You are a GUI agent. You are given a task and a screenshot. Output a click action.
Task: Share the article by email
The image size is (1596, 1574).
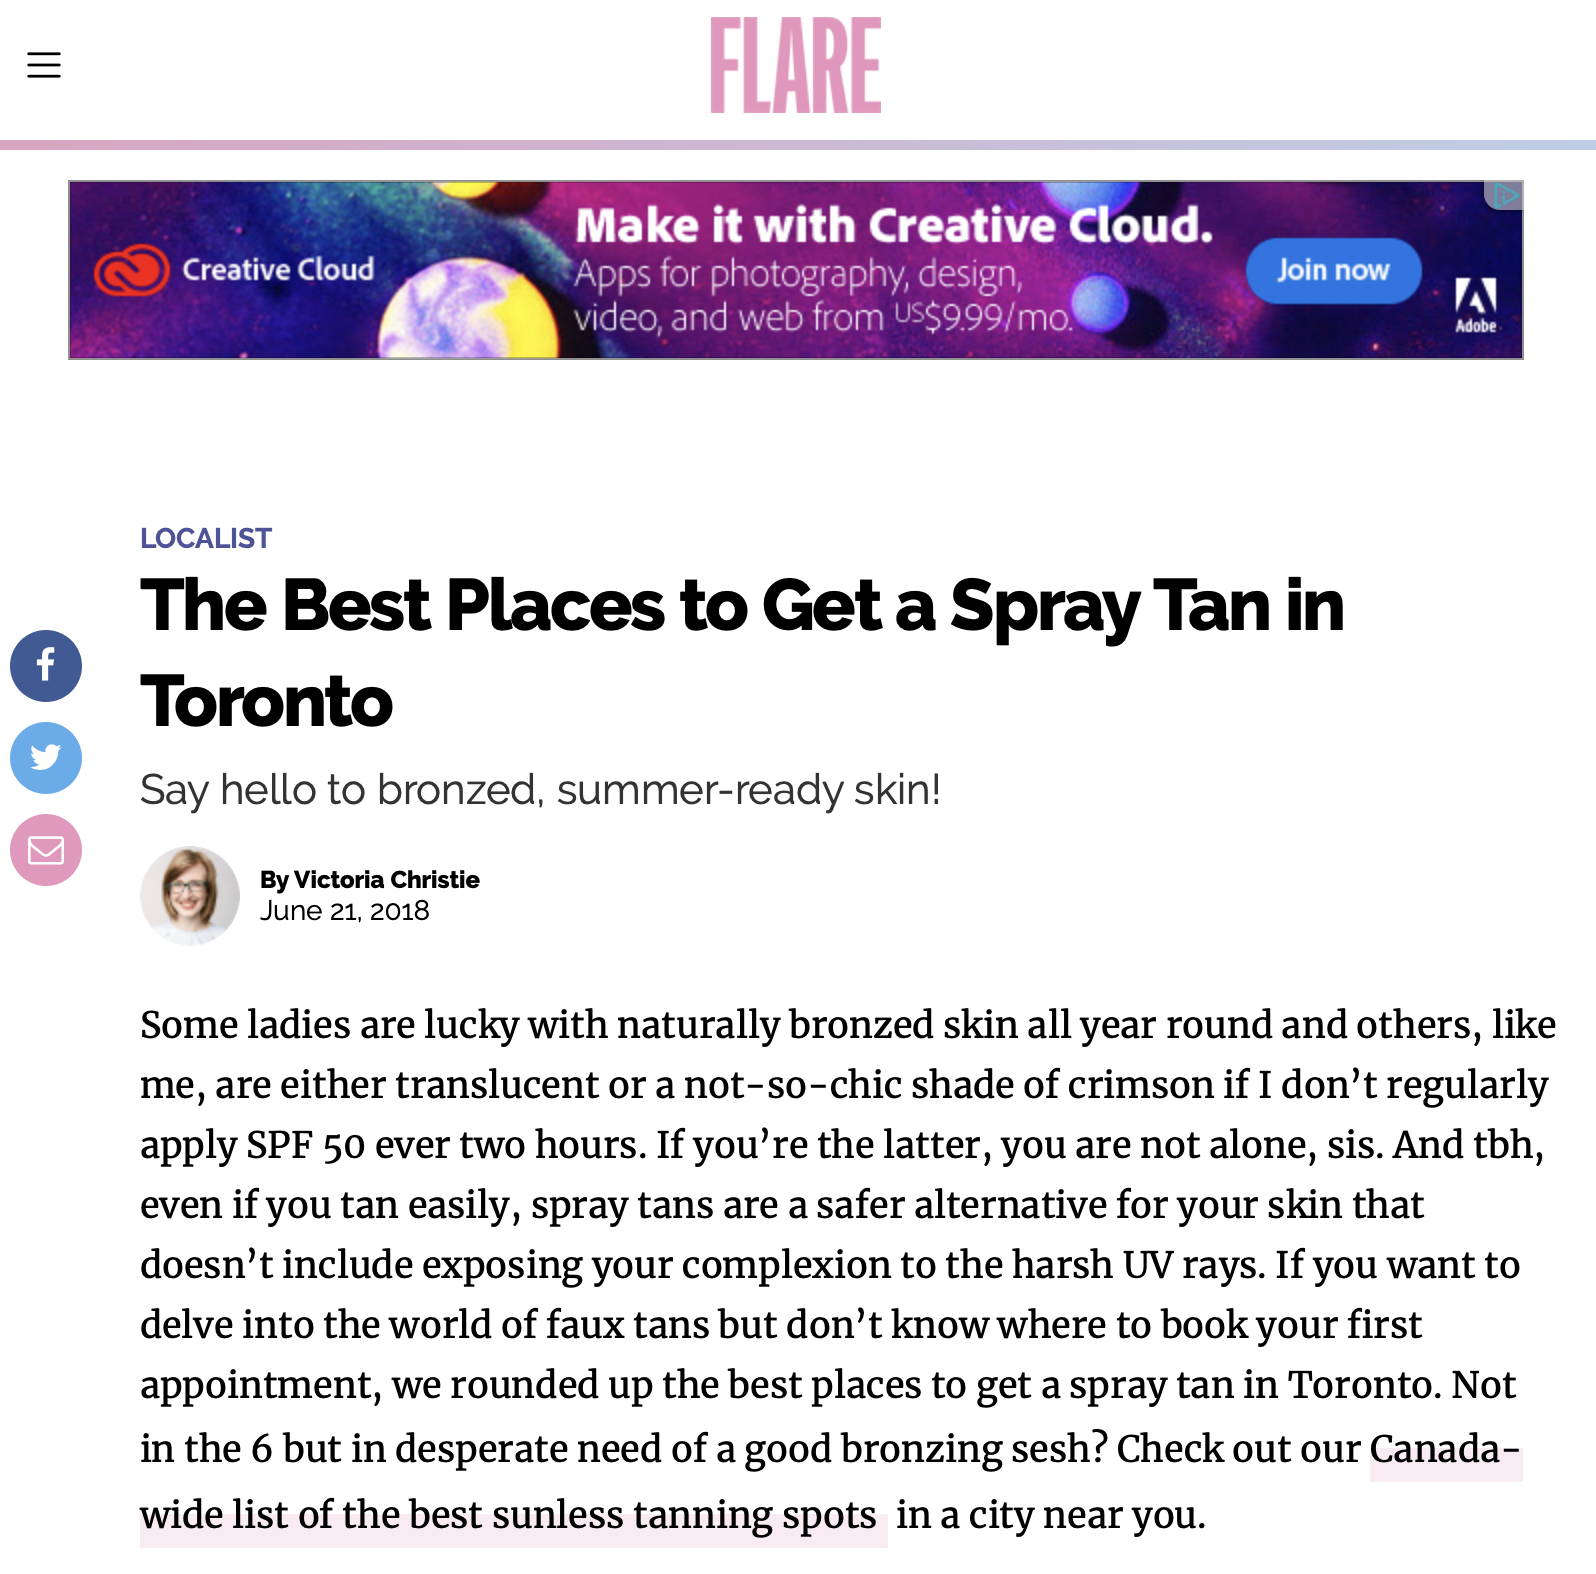point(46,850)
